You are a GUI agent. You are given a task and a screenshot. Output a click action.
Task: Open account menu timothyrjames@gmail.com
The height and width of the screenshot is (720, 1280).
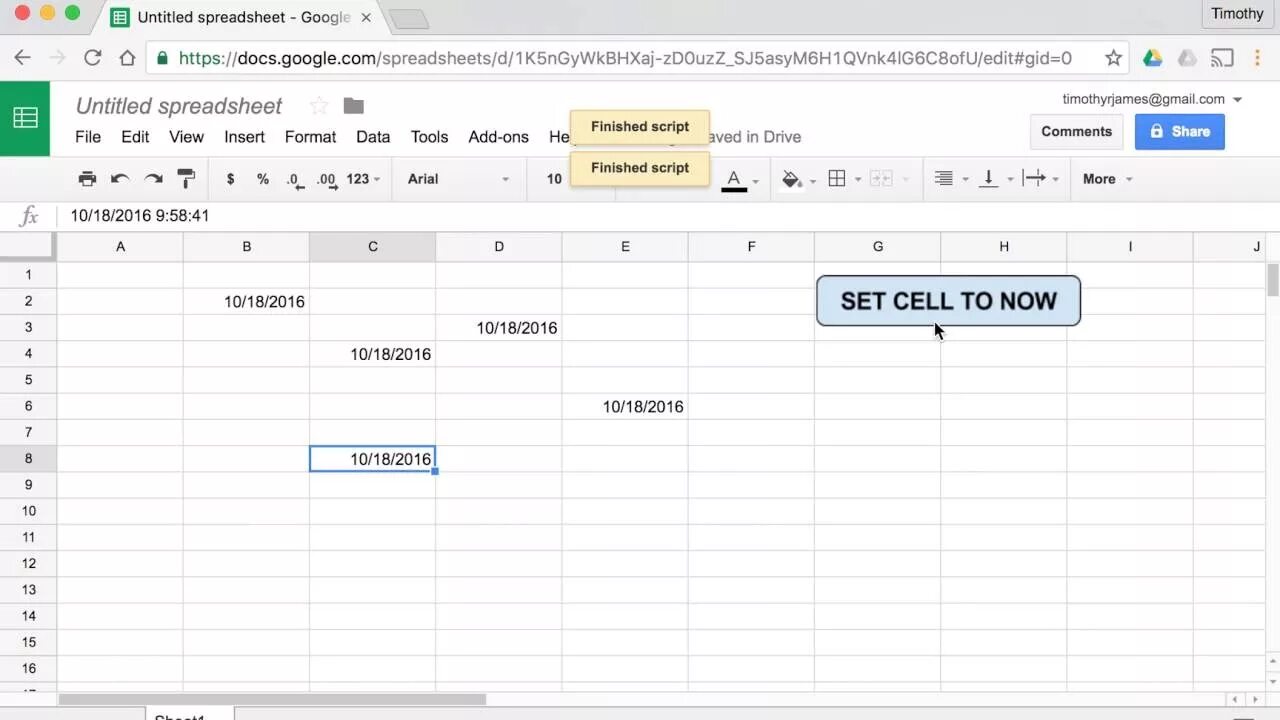point(1152,99)
